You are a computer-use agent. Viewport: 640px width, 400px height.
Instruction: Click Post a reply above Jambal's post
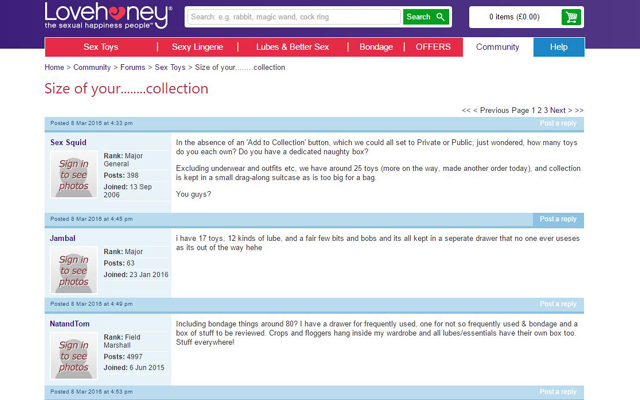[x=558, y=219]
